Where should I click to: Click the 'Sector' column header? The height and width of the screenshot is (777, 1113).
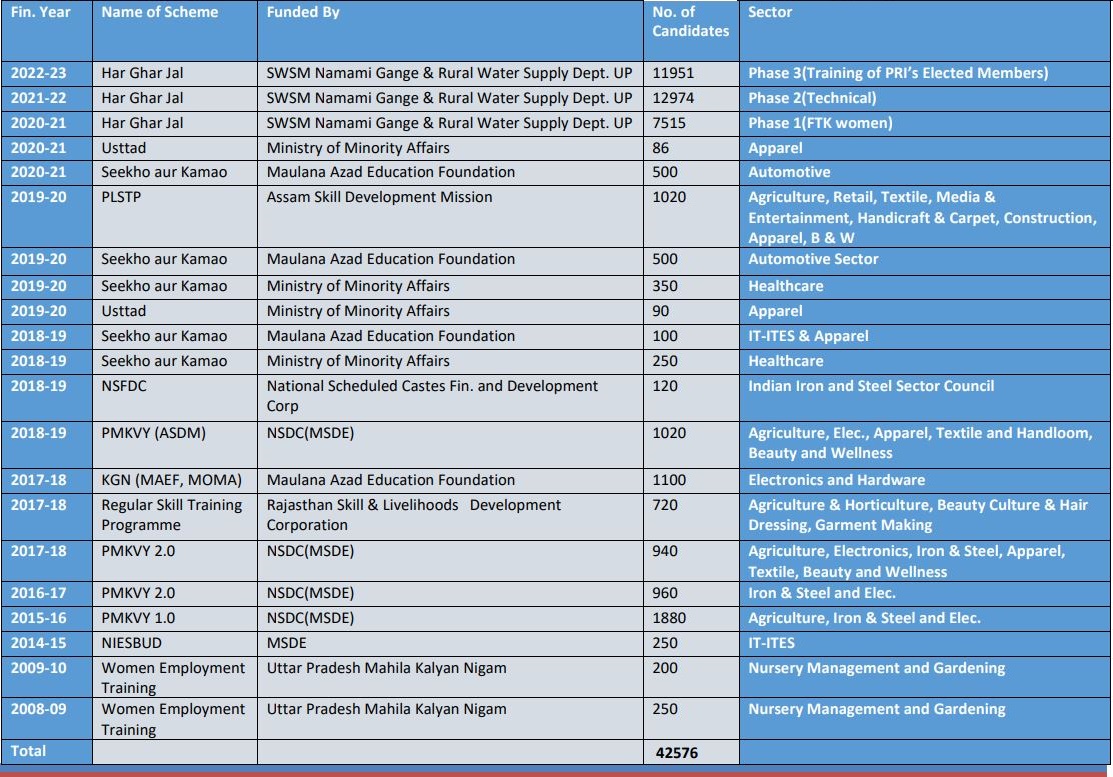tap(770, 13)
